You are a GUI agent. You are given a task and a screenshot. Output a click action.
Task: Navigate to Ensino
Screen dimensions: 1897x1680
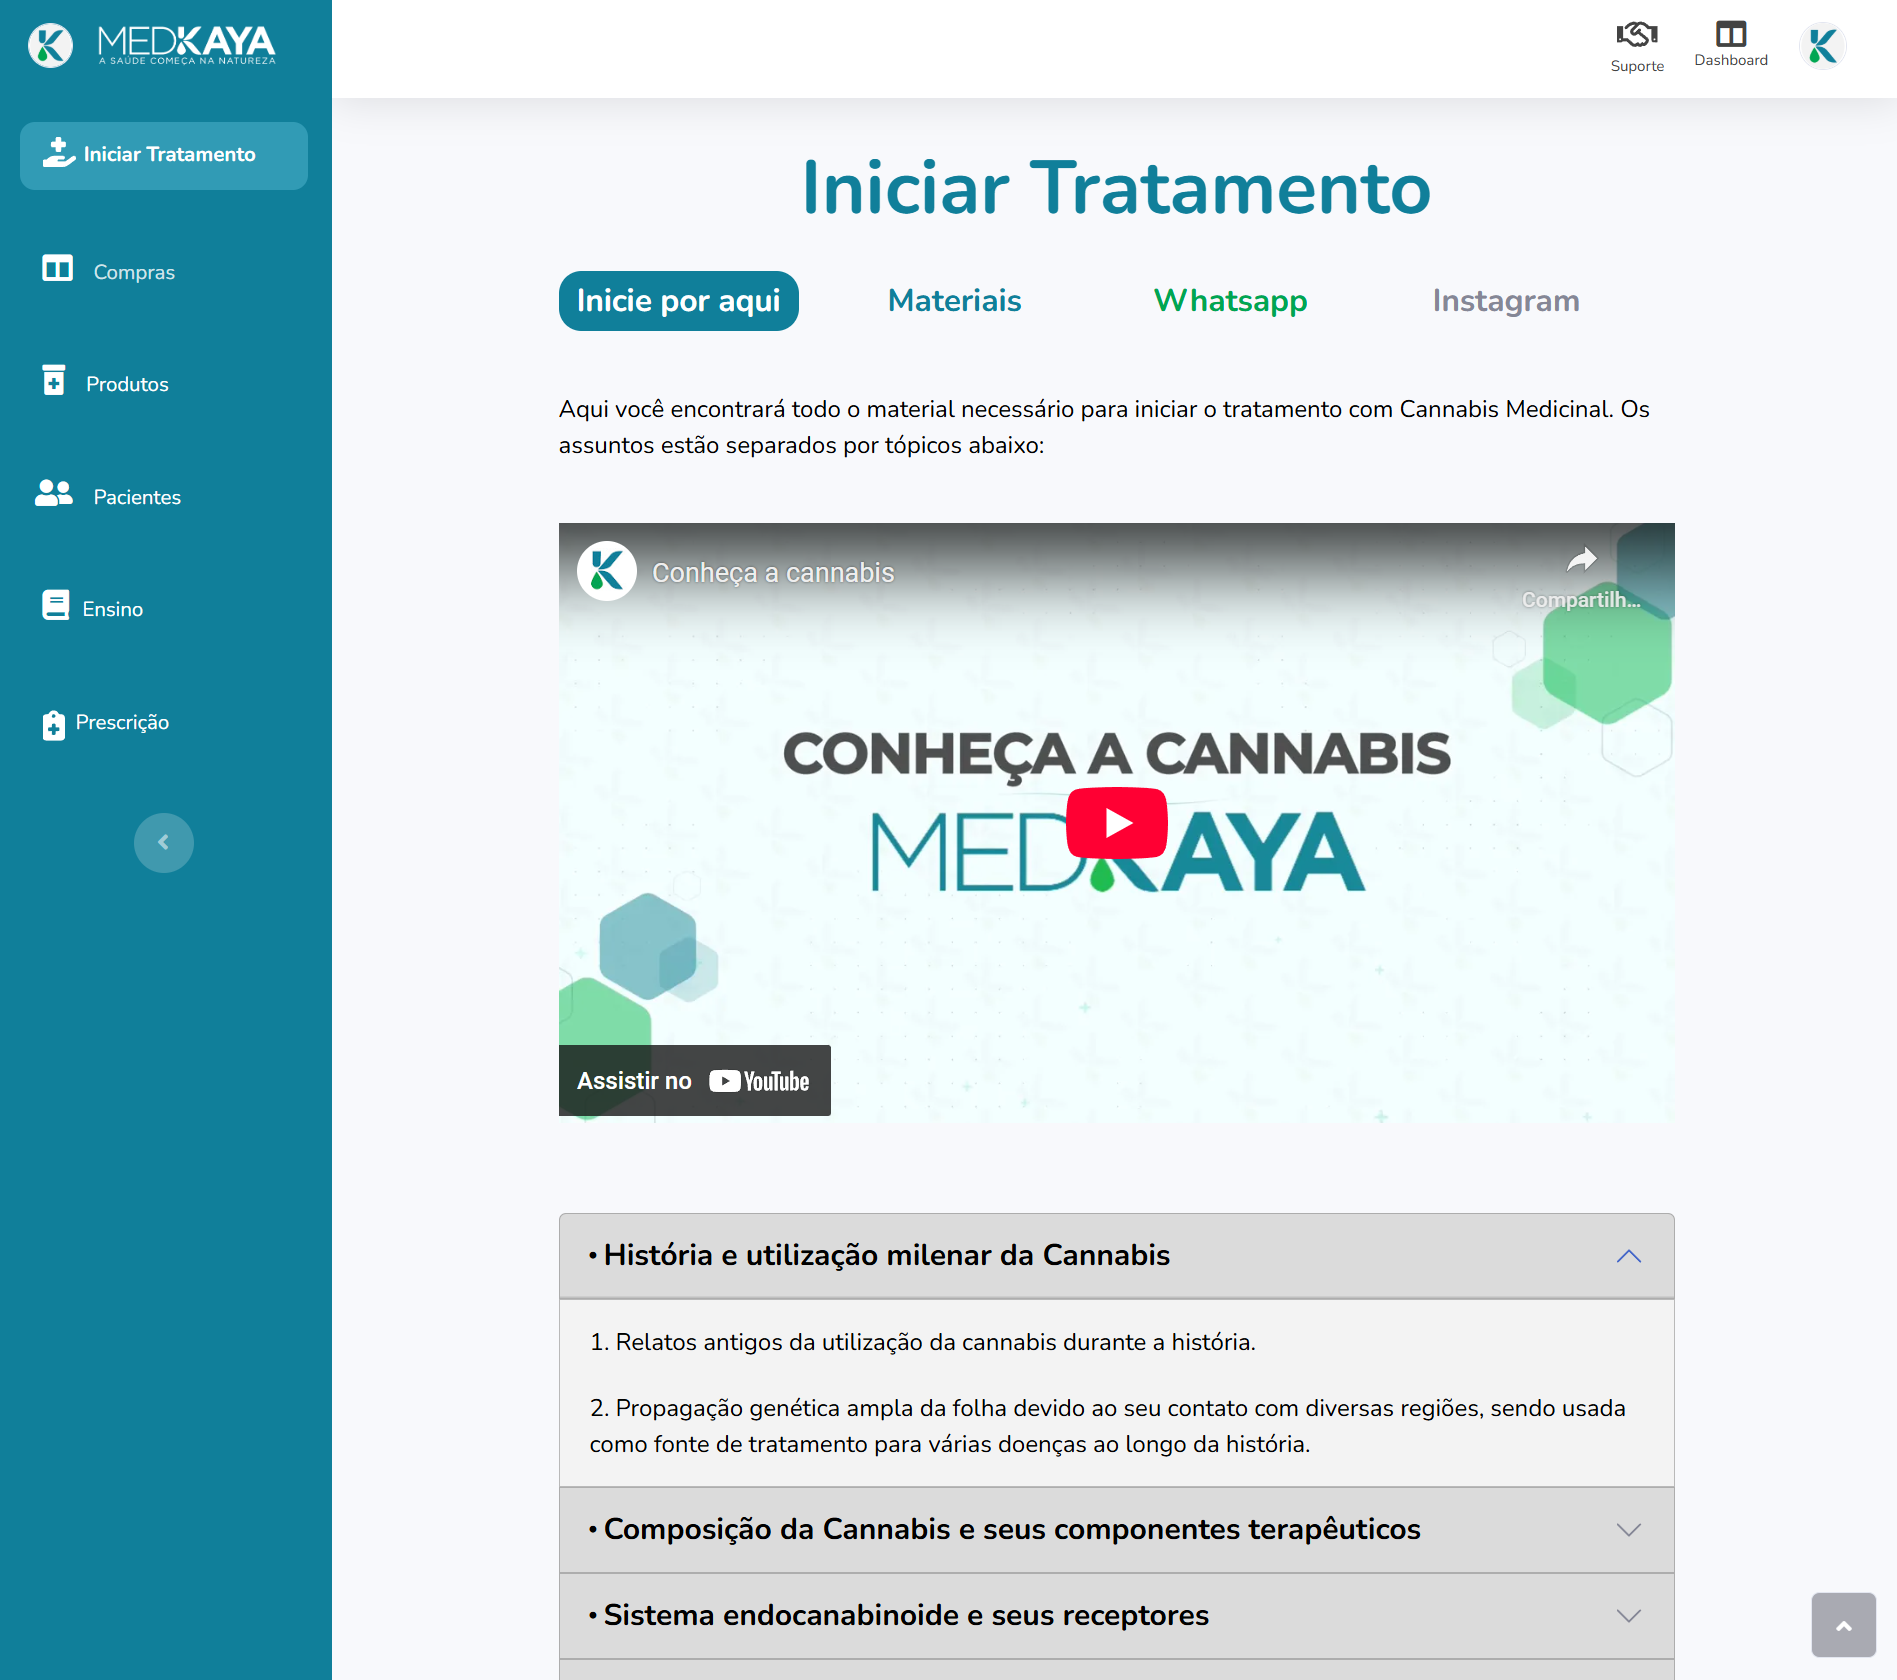tap(113, 609)
